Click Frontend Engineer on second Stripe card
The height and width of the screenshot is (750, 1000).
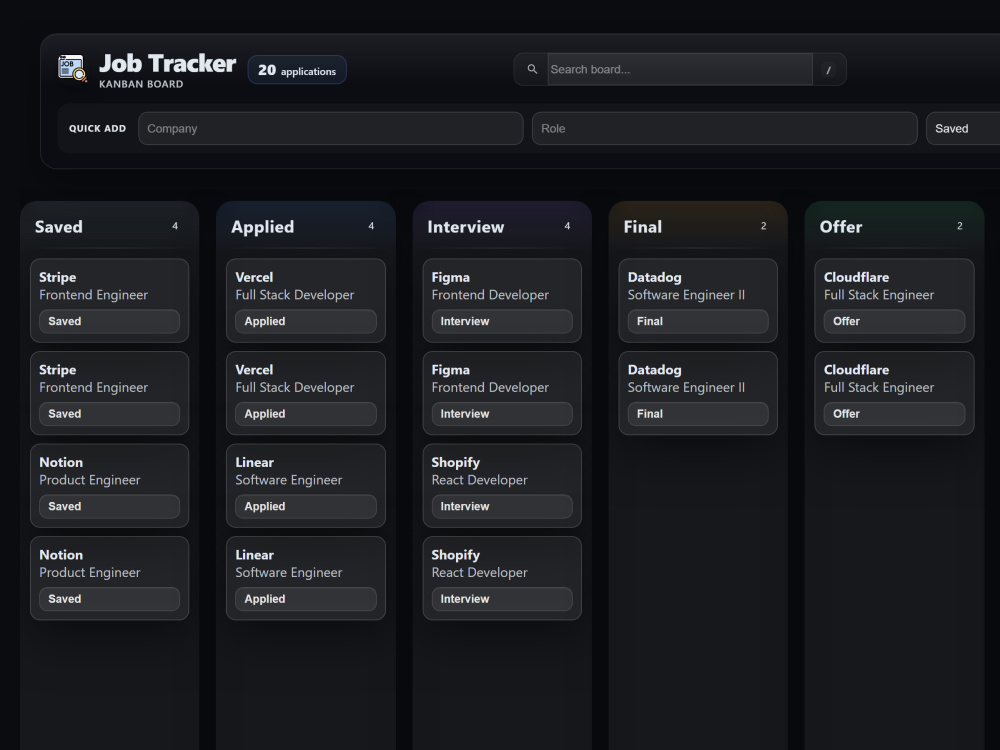[x=94, y=388]
